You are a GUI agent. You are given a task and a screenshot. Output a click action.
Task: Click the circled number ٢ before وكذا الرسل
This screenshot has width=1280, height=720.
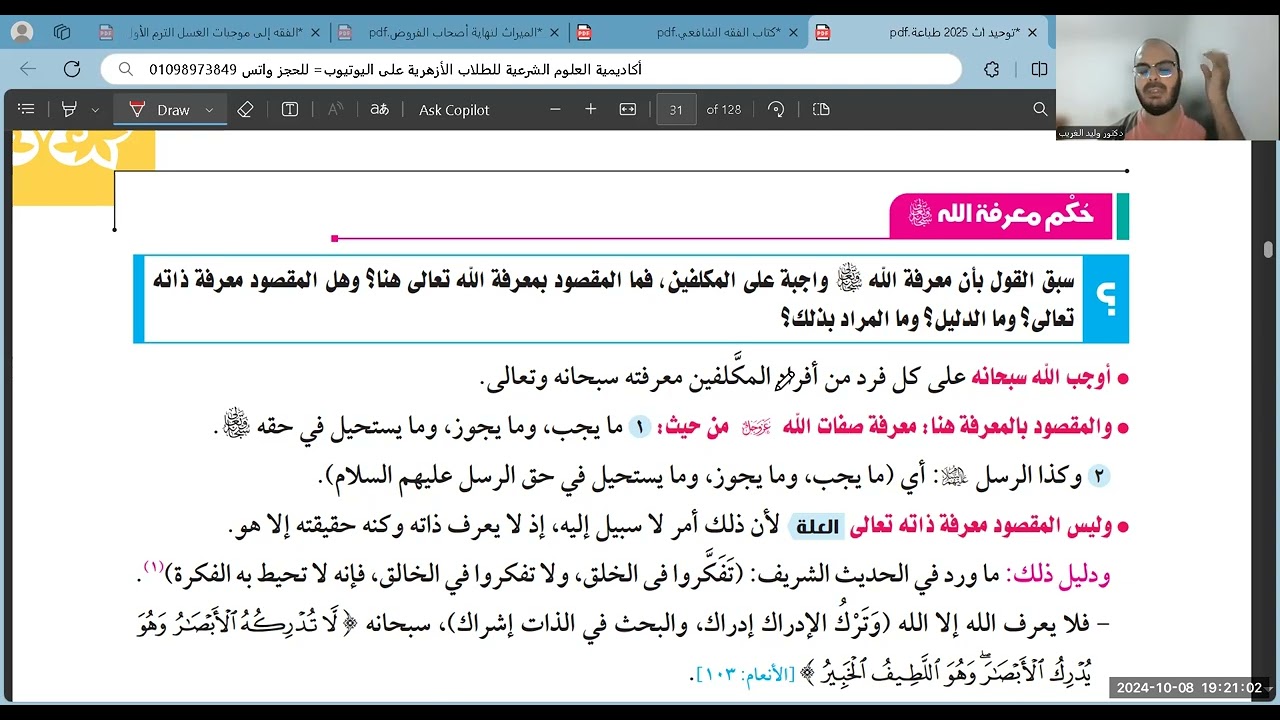(1100, 477)
